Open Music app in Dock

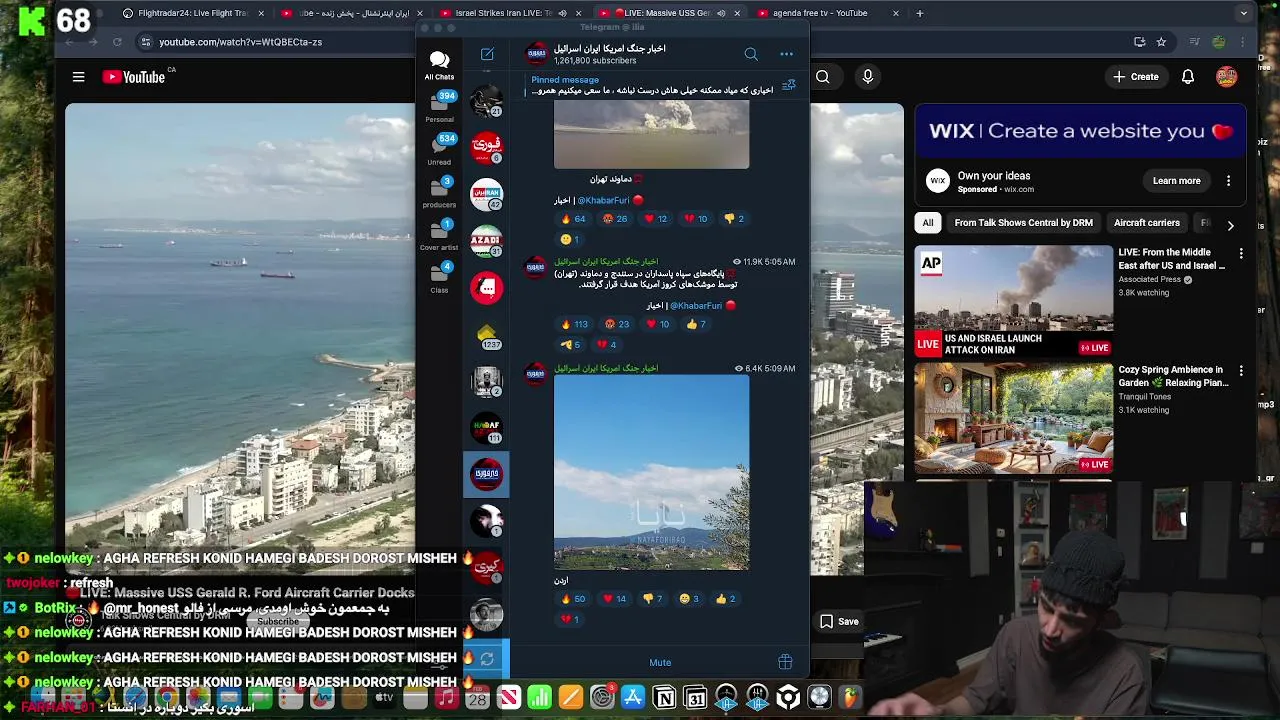(x=446, y=698)
